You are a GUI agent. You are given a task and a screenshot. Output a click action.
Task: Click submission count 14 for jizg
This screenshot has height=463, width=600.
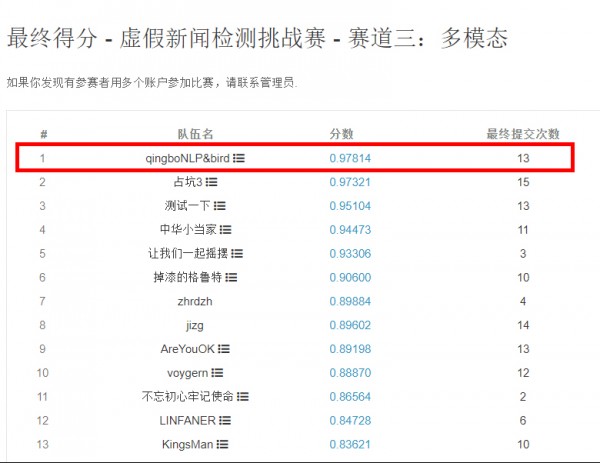[523, 325]
